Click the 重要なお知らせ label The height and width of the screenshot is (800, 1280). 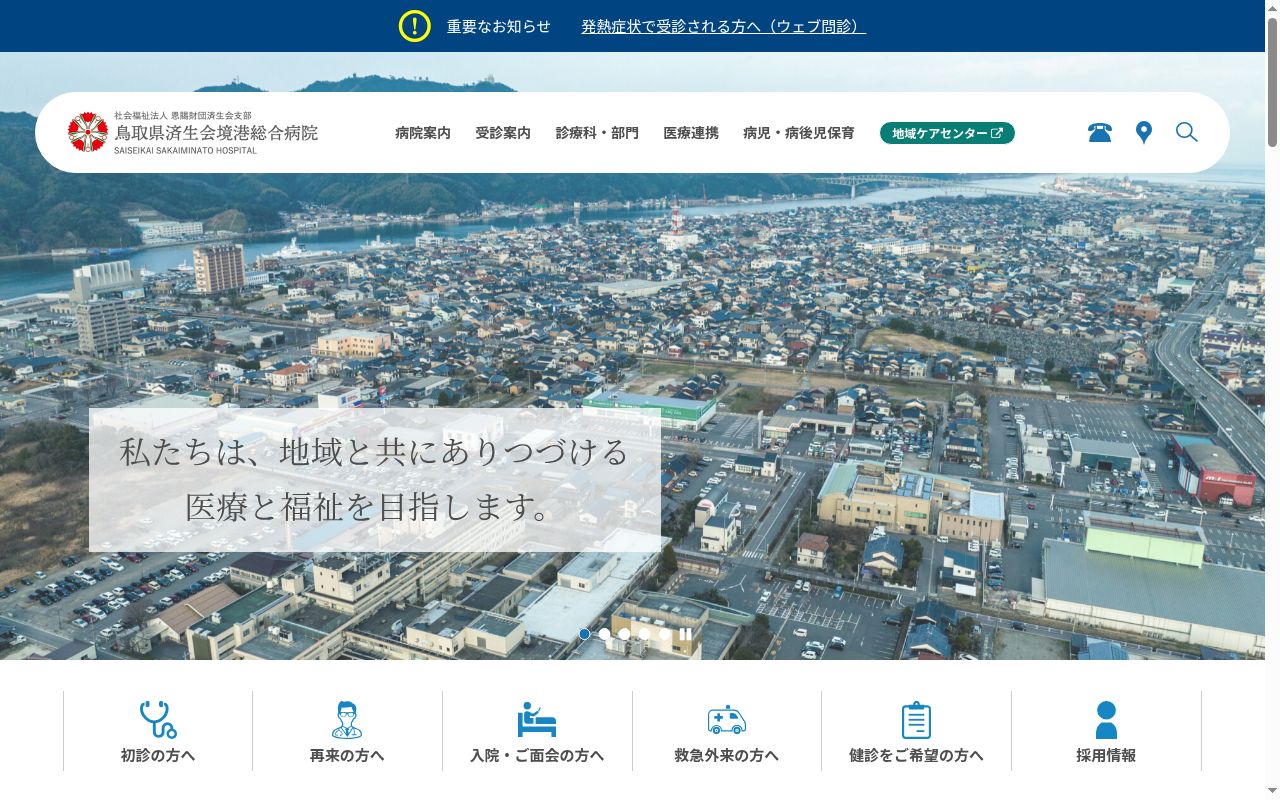499,27
